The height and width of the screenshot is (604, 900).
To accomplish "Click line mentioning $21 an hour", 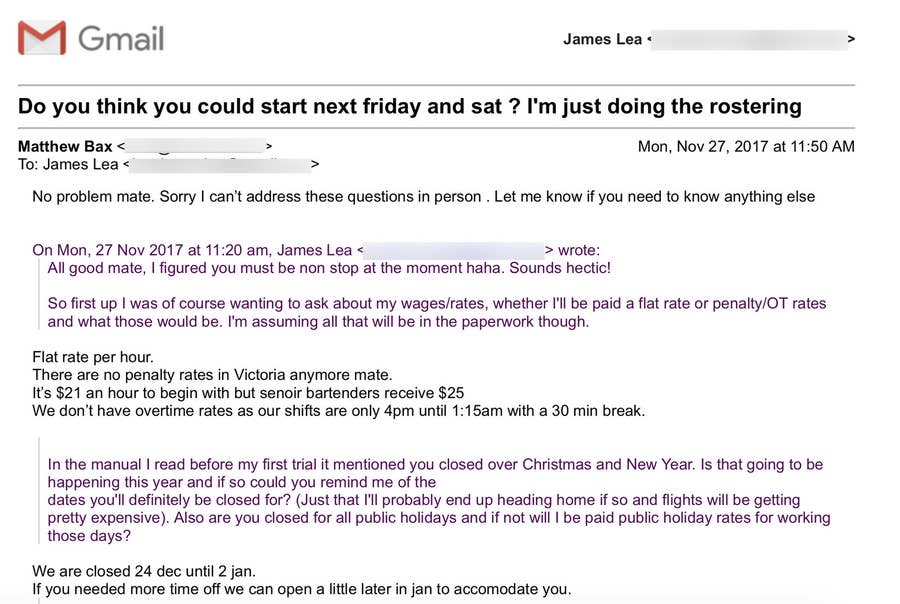I will tap(248, 393).
